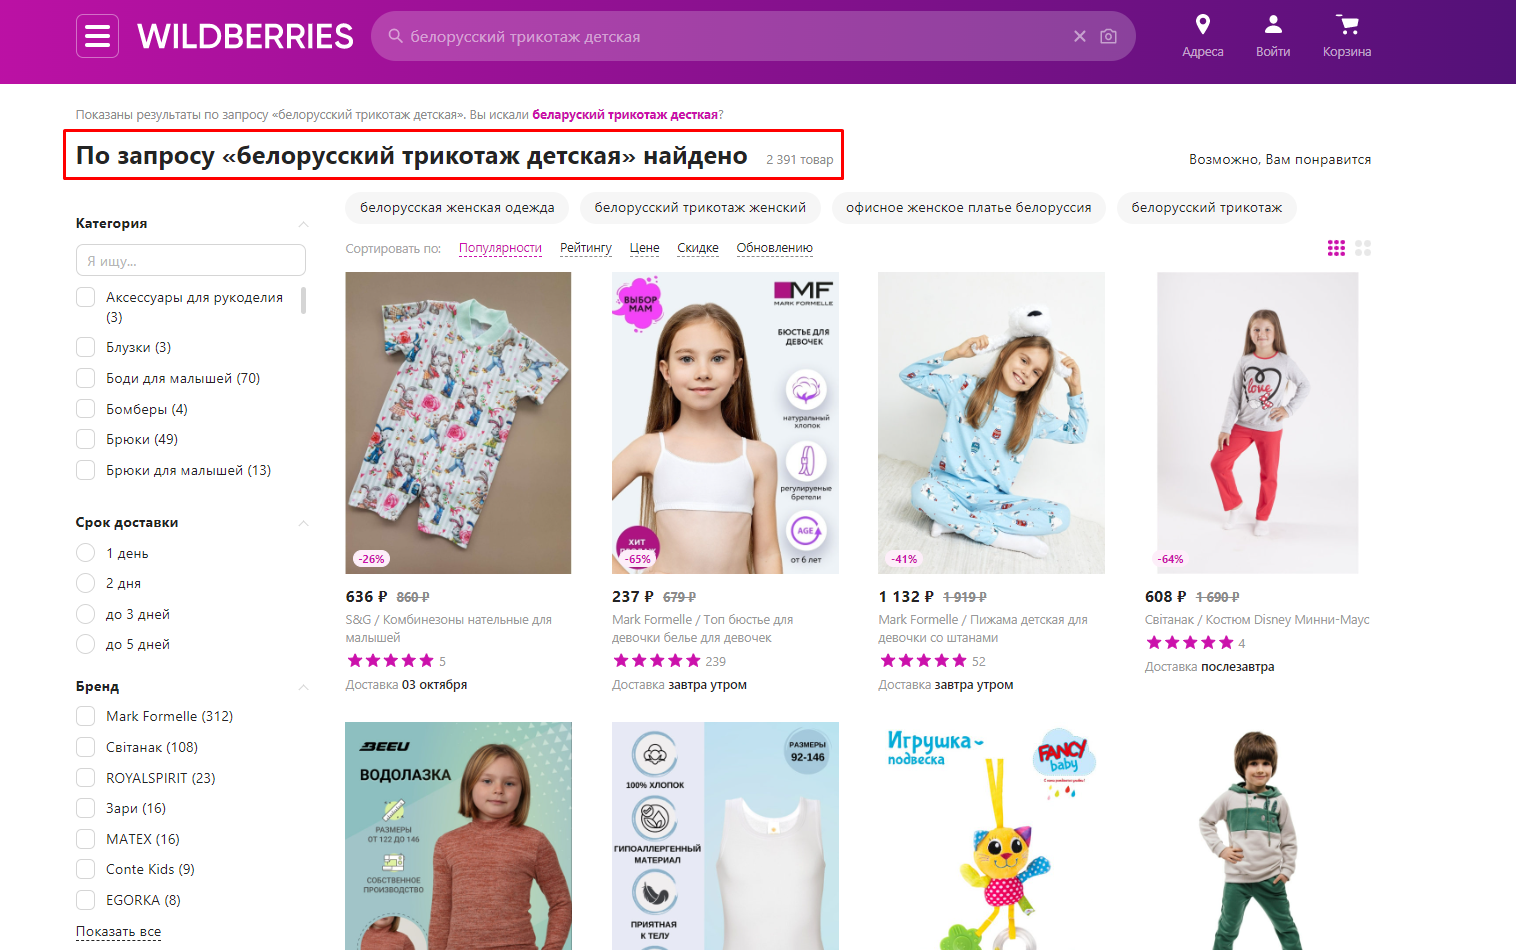Open camera image search icon
This screenshot has width=1516, height=950.
pos(1108,36)
